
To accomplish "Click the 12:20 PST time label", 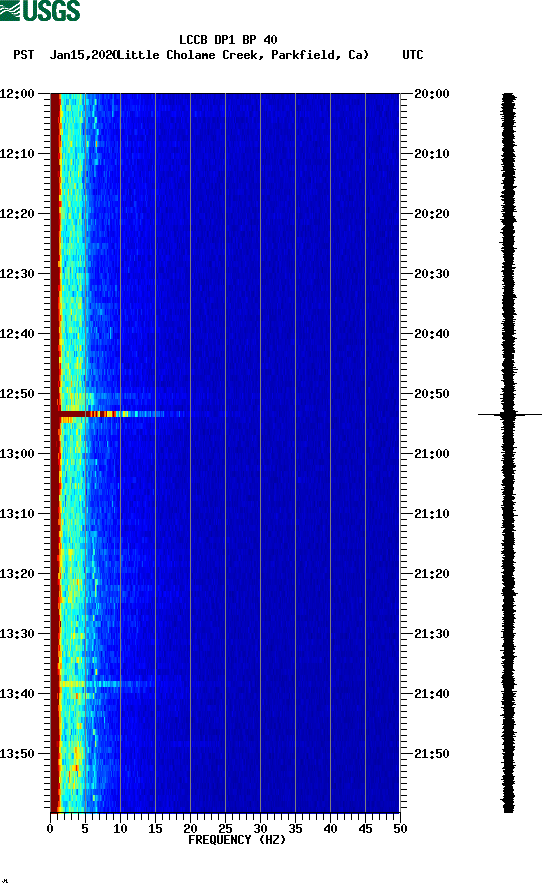I will pyautogui.click(x=17, y=214).
